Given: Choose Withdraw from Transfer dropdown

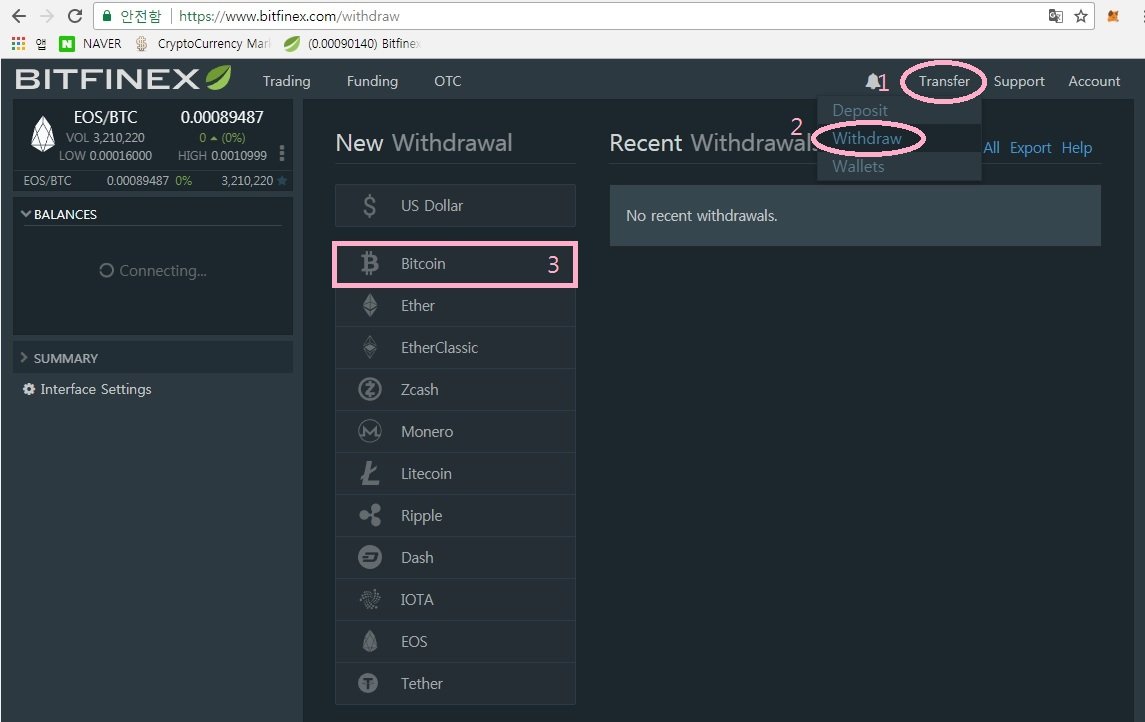Looking at the screenshot, I should coord(899,138).
